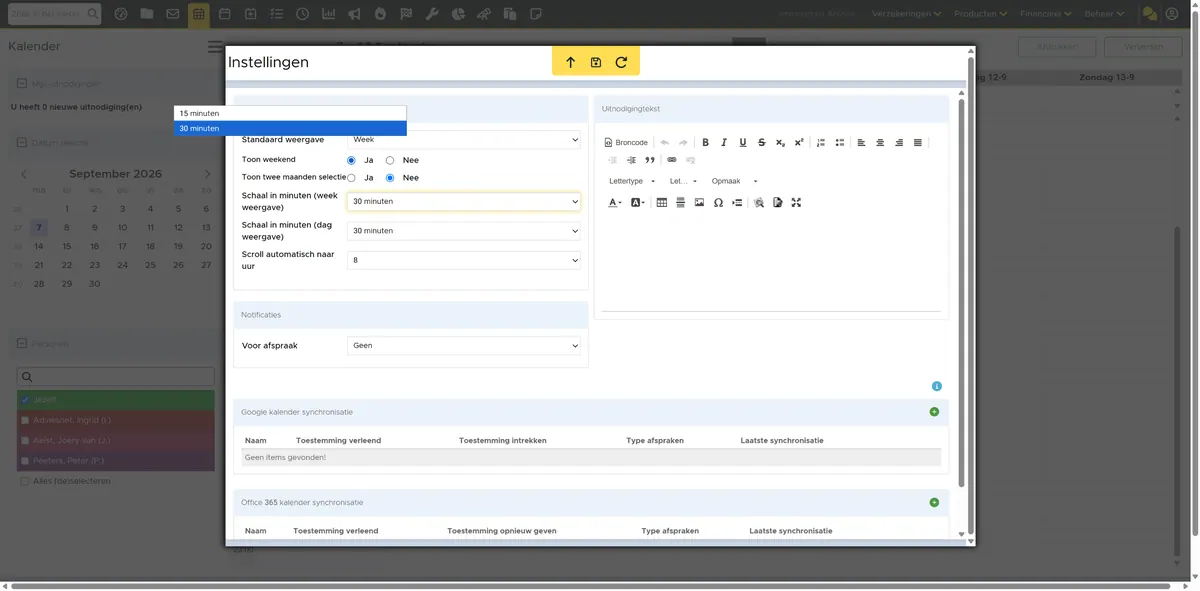The height and width of the screenshot is (591, 1200).
Task: Select Nee for Toon weekend
Action: tap(390, 160)
